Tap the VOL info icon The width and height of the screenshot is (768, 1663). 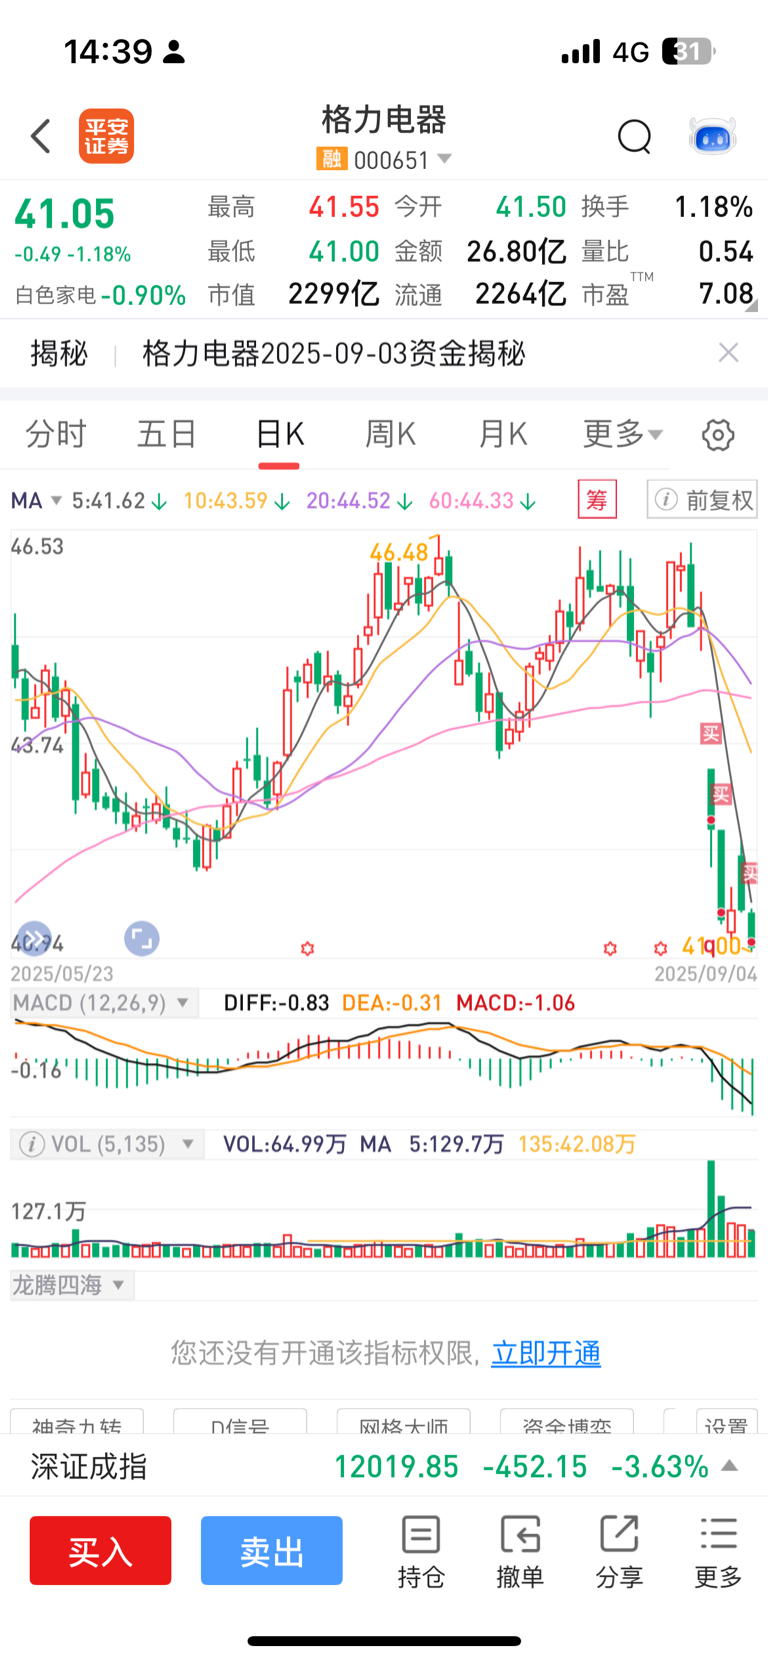click(x=32, y=1144)
